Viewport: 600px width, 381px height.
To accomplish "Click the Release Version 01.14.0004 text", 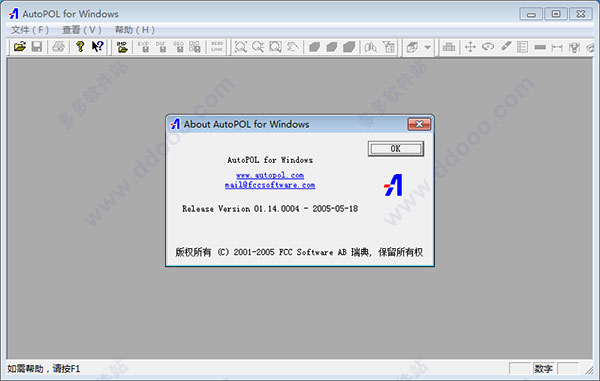I will [x=270, y=209].
